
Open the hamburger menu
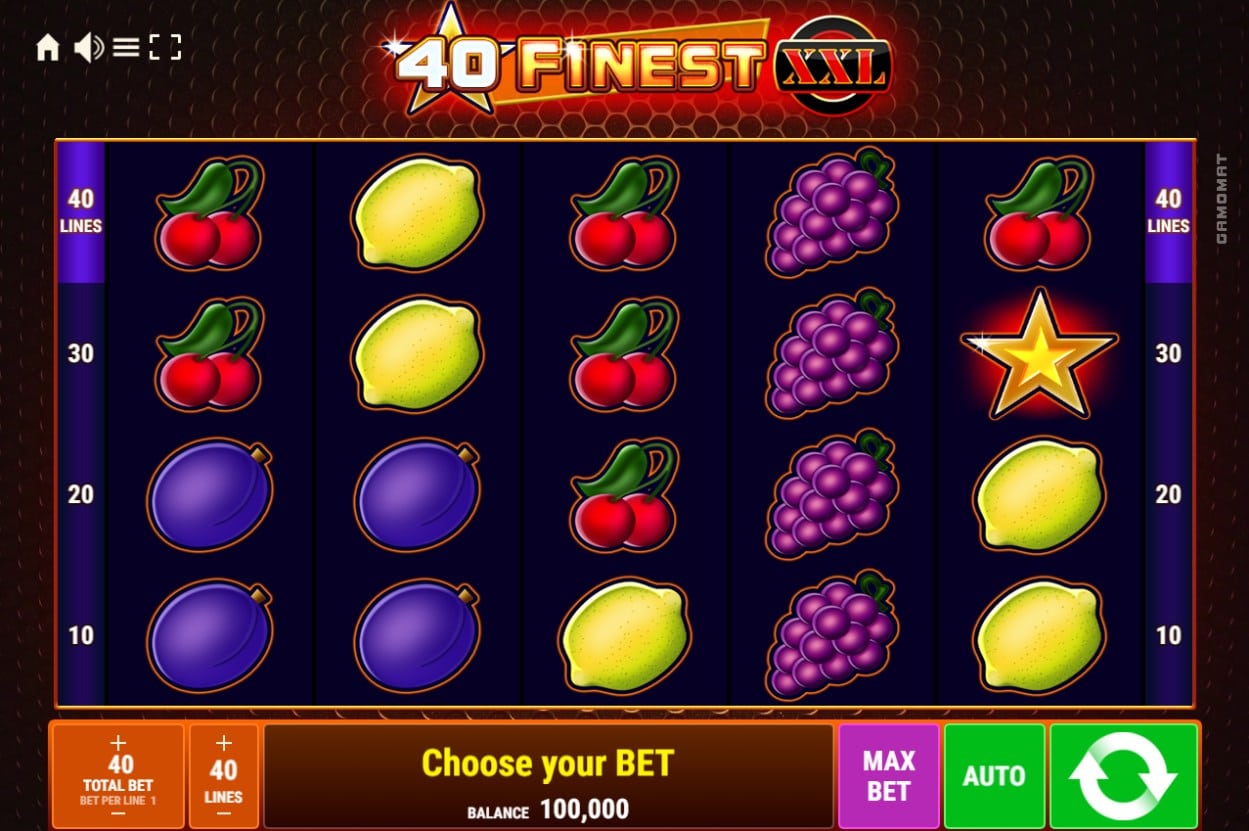125,47
